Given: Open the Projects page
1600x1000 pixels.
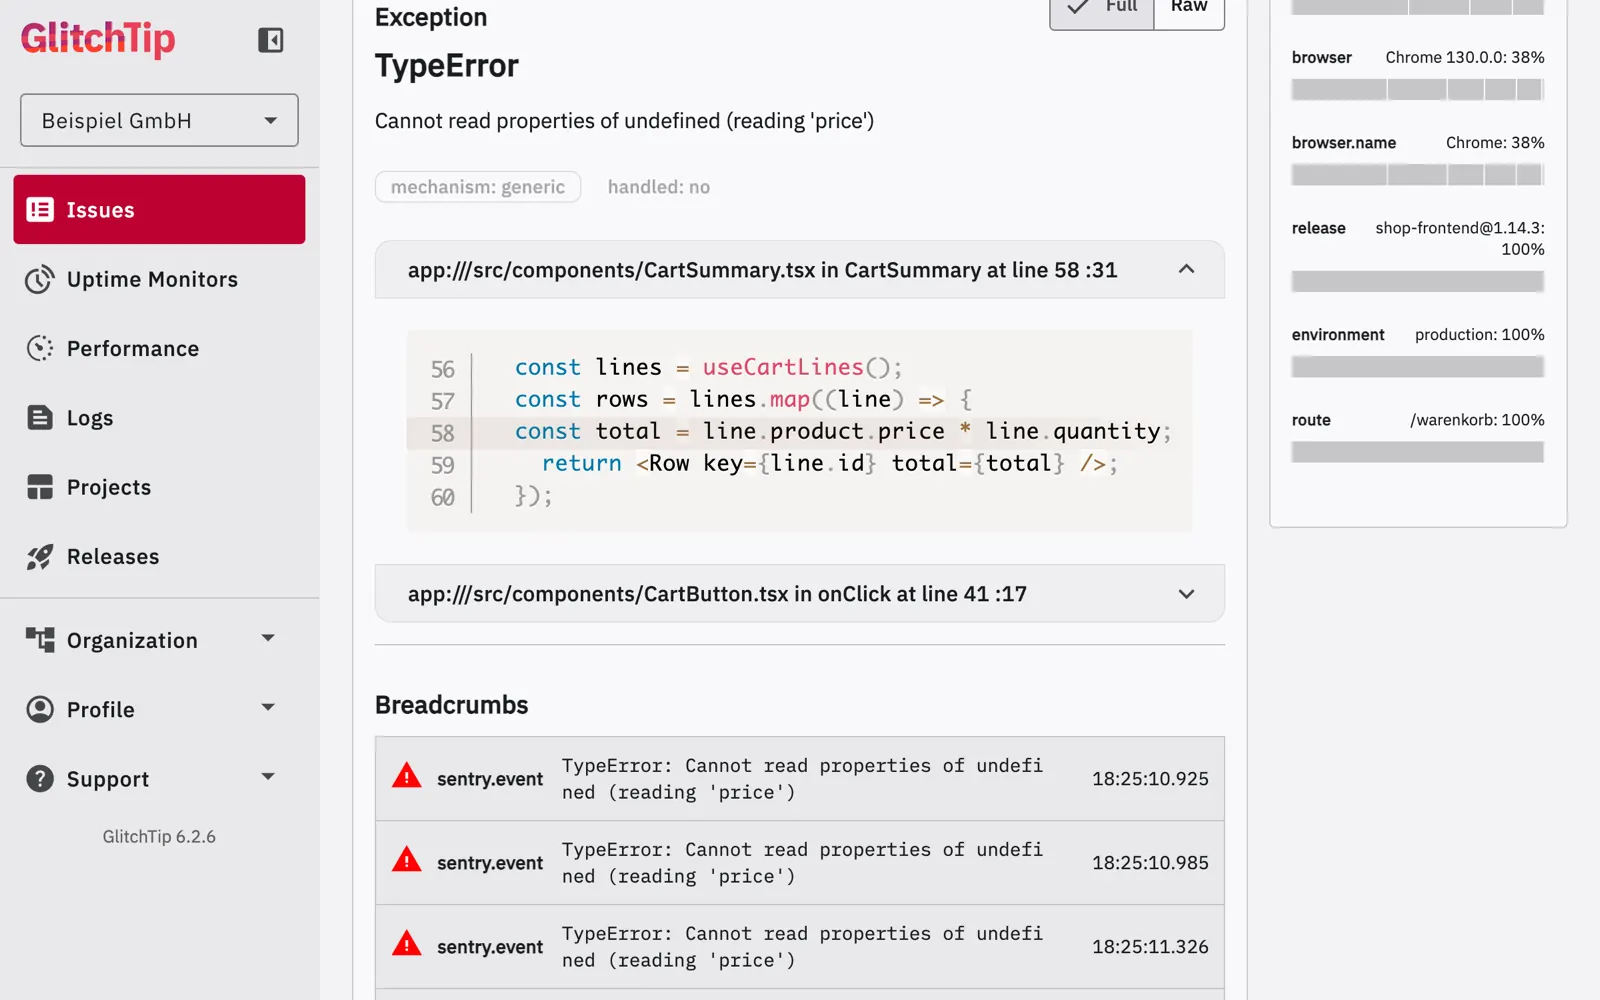Looking at the screenshot, I should click(x=160, y=487).
